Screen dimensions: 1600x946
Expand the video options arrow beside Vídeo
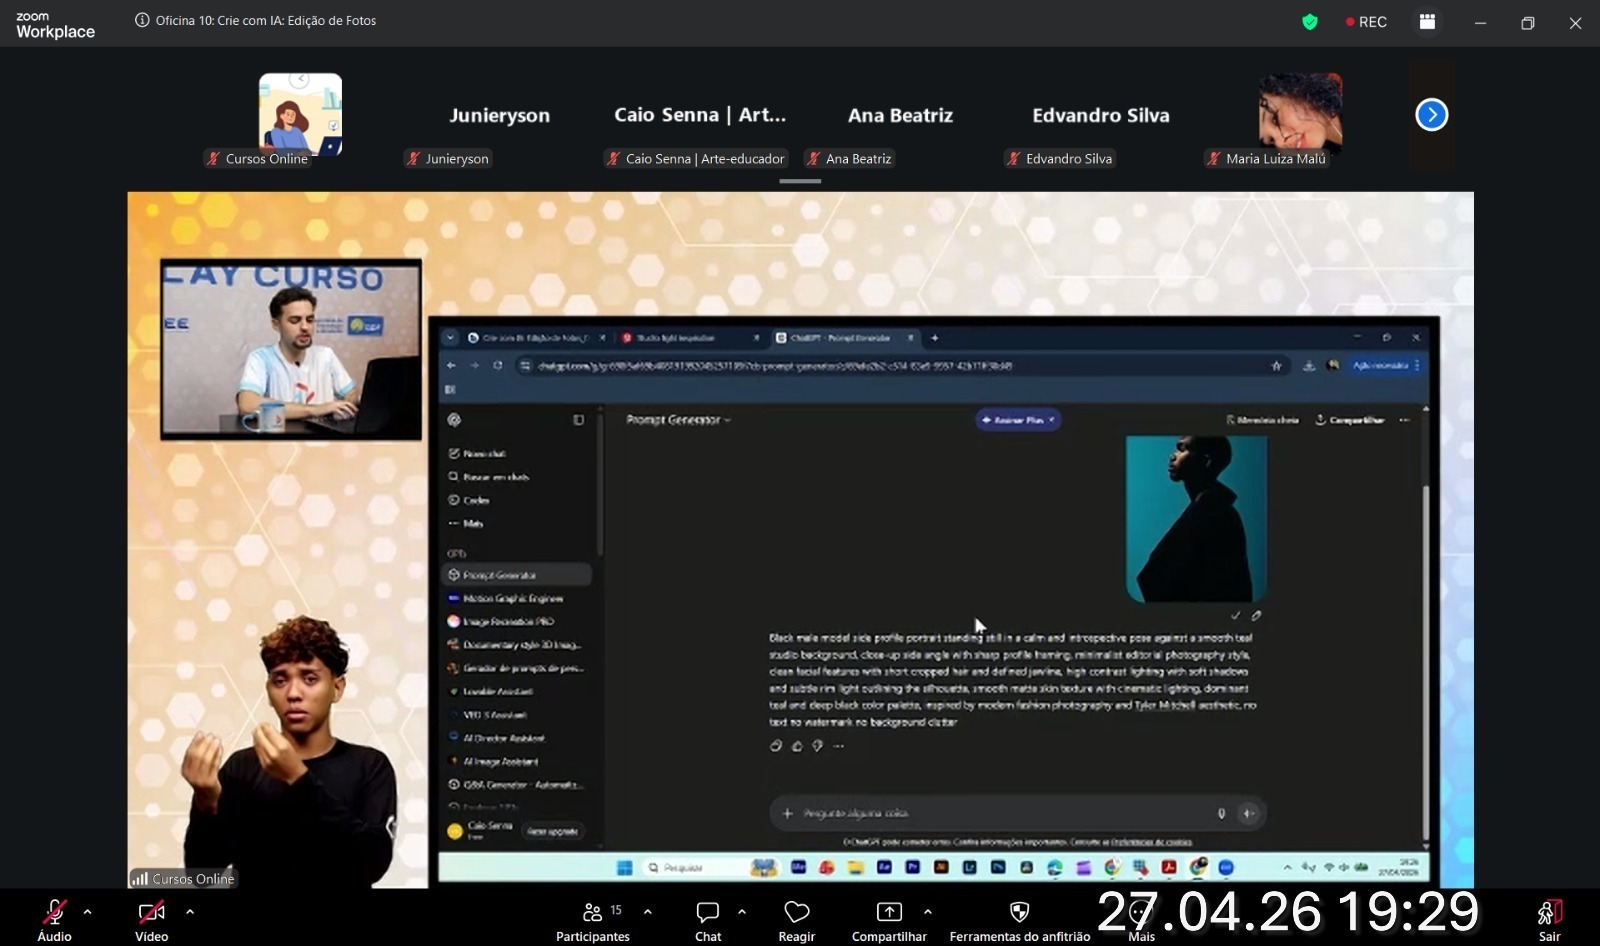tap(190, 912)
